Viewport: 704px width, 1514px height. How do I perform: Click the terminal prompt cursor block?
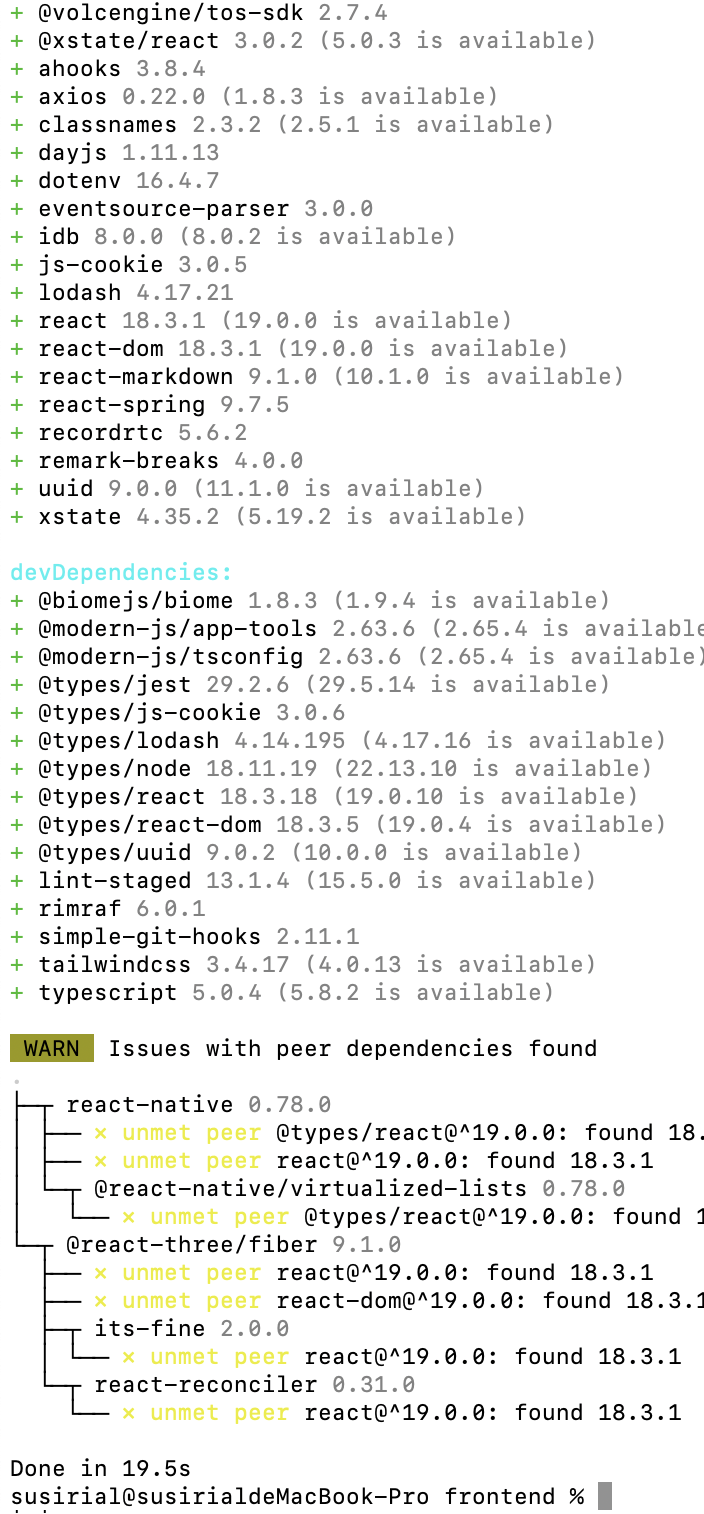pos(604,1497)
